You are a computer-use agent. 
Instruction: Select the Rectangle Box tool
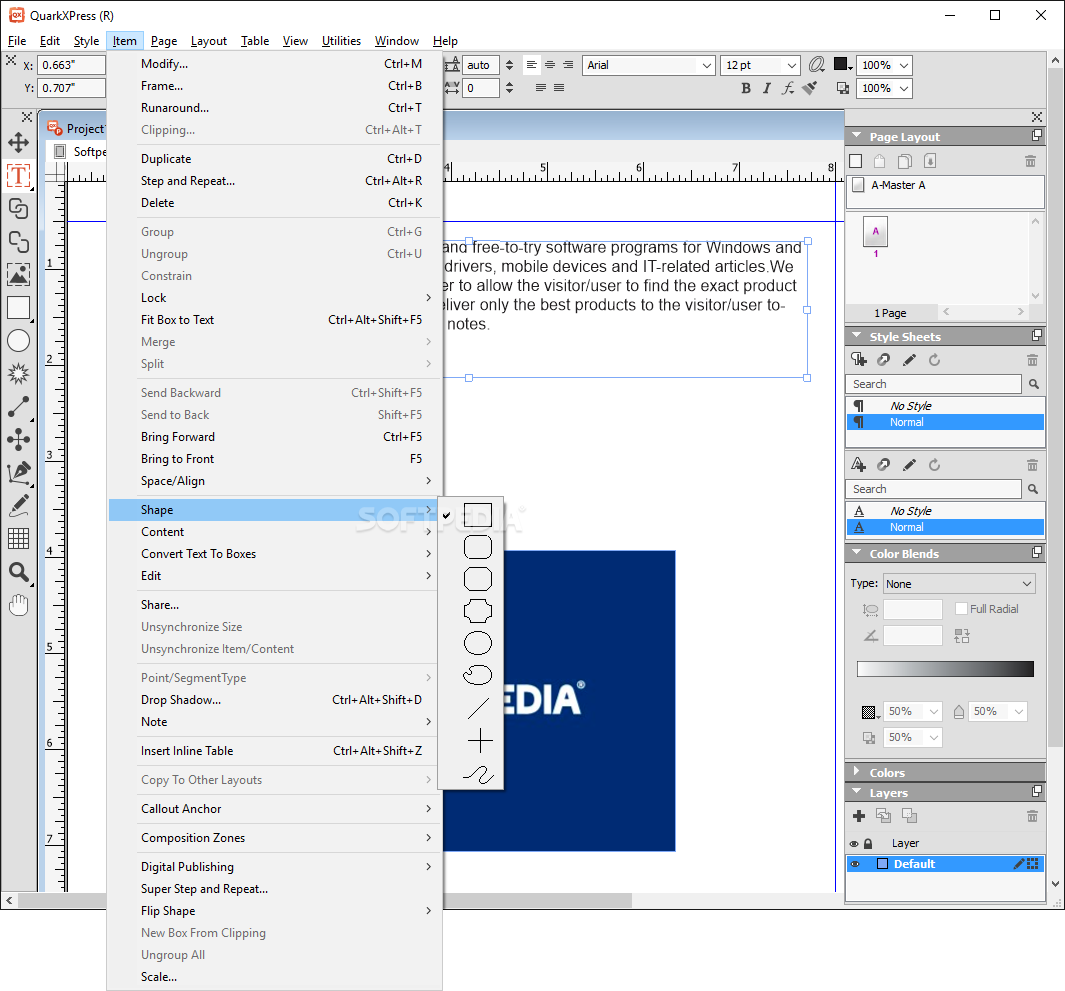(18, 308)
